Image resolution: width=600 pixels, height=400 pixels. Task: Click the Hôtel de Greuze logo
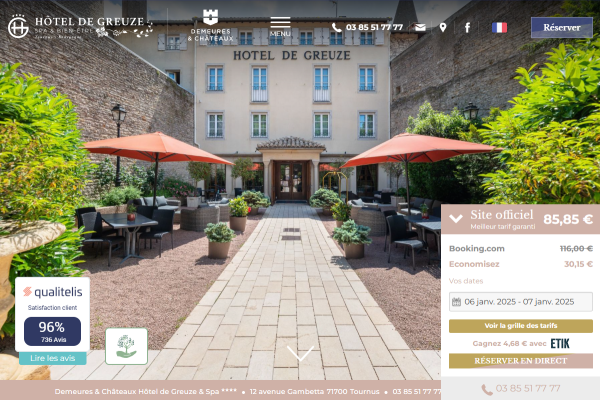point(80,27)
